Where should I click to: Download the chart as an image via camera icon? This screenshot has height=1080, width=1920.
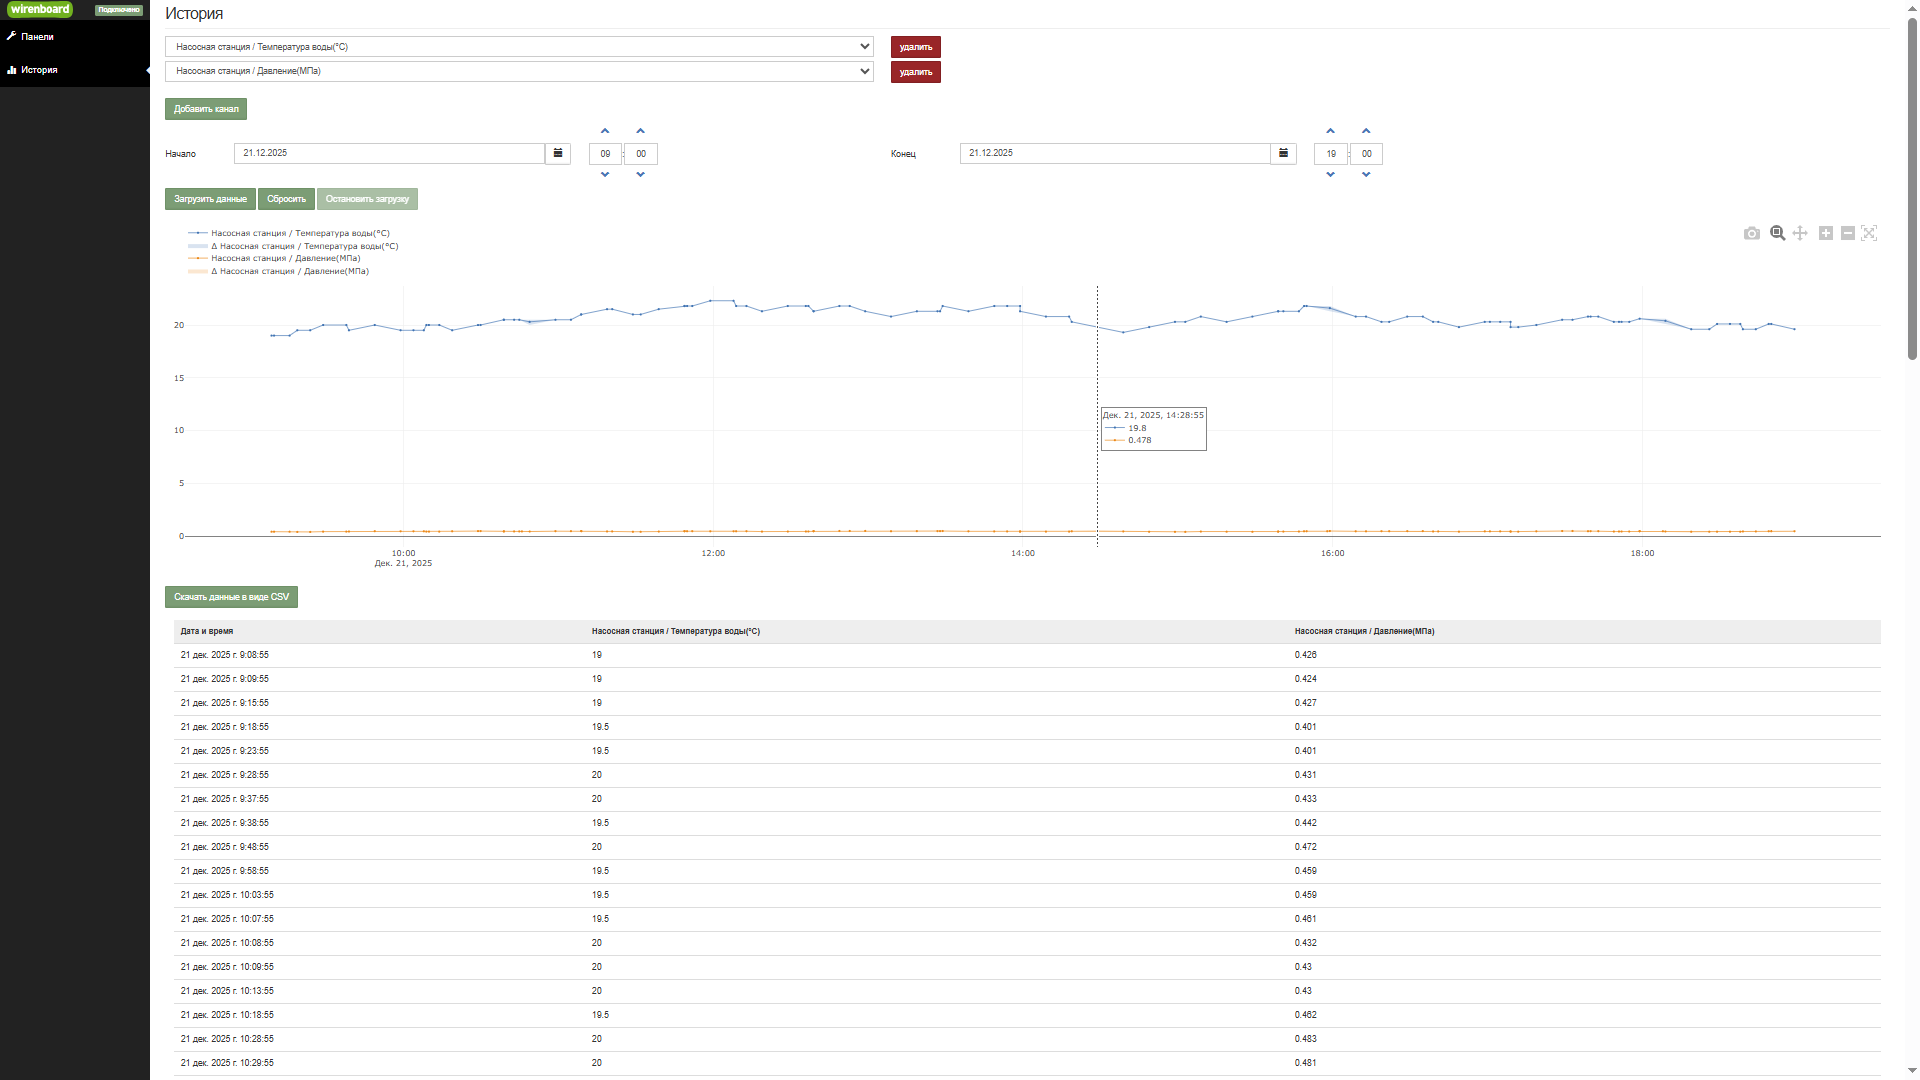tap(1751, 233)
